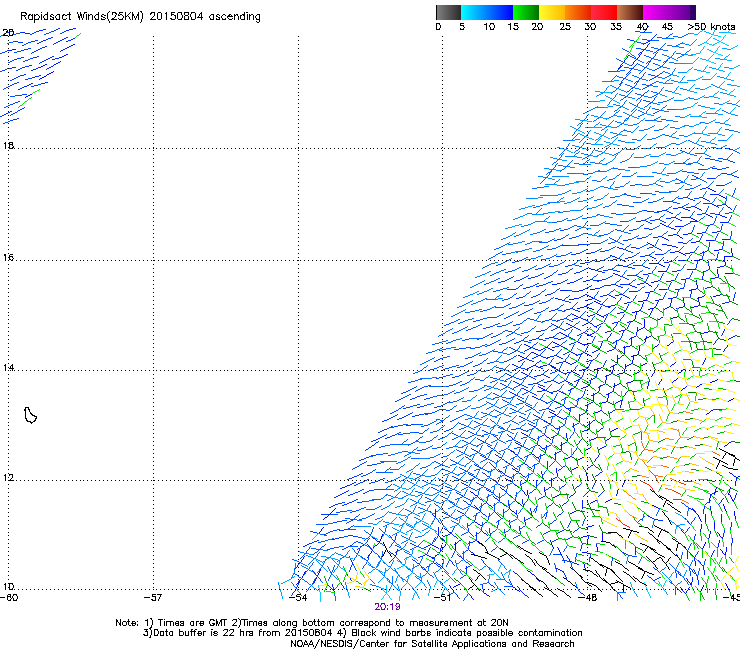Click the gray 0–5 knot legend swatch

point(448,12)
